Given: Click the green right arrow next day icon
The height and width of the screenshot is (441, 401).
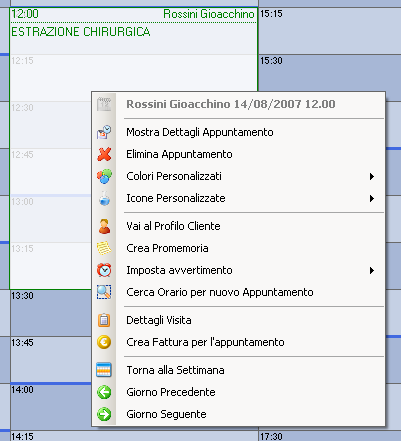Looking at the screenshot, I should 104,414.
